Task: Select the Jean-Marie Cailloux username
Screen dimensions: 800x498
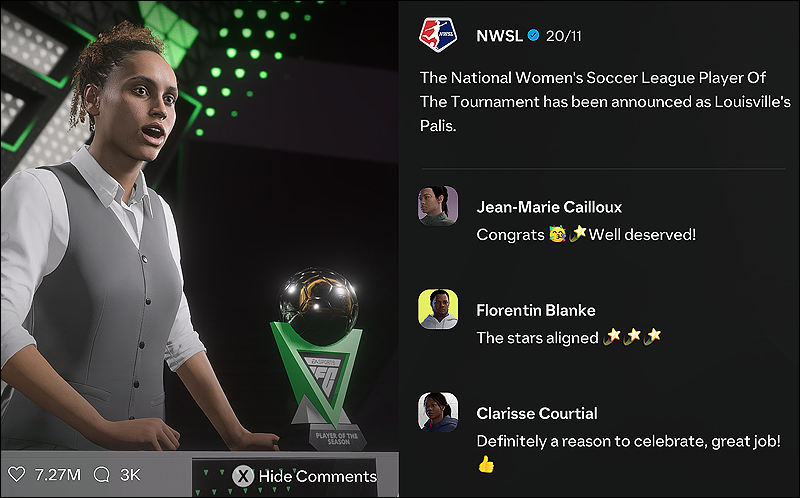Action: [x=549, y=207]
